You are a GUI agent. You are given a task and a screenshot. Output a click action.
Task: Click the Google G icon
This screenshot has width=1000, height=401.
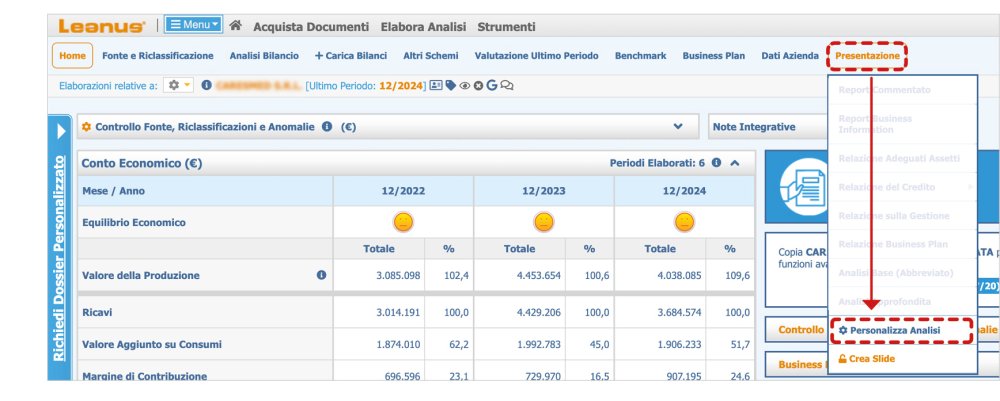click(492, 86)
